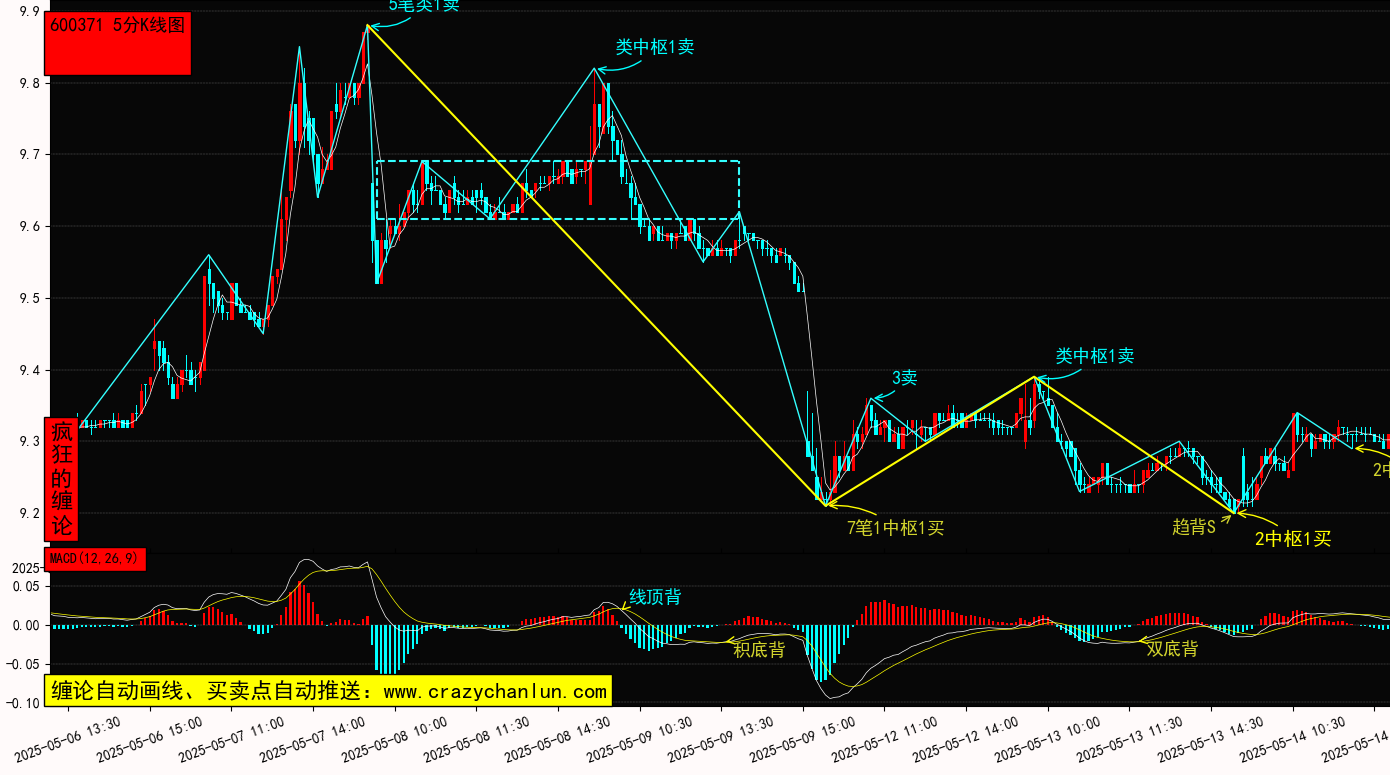This screenshot has width=1390, height=775.
Task: Click the 9.8 price axis label
Action: pyautogui.click(x=30, y=83)
